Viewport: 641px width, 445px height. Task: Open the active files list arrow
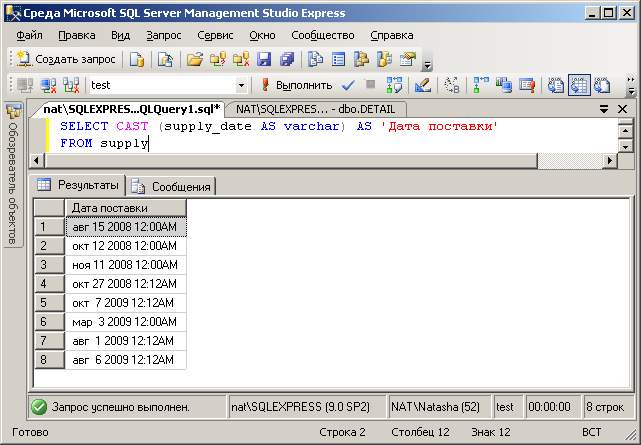pyautogui.click(x=603, y=109)
